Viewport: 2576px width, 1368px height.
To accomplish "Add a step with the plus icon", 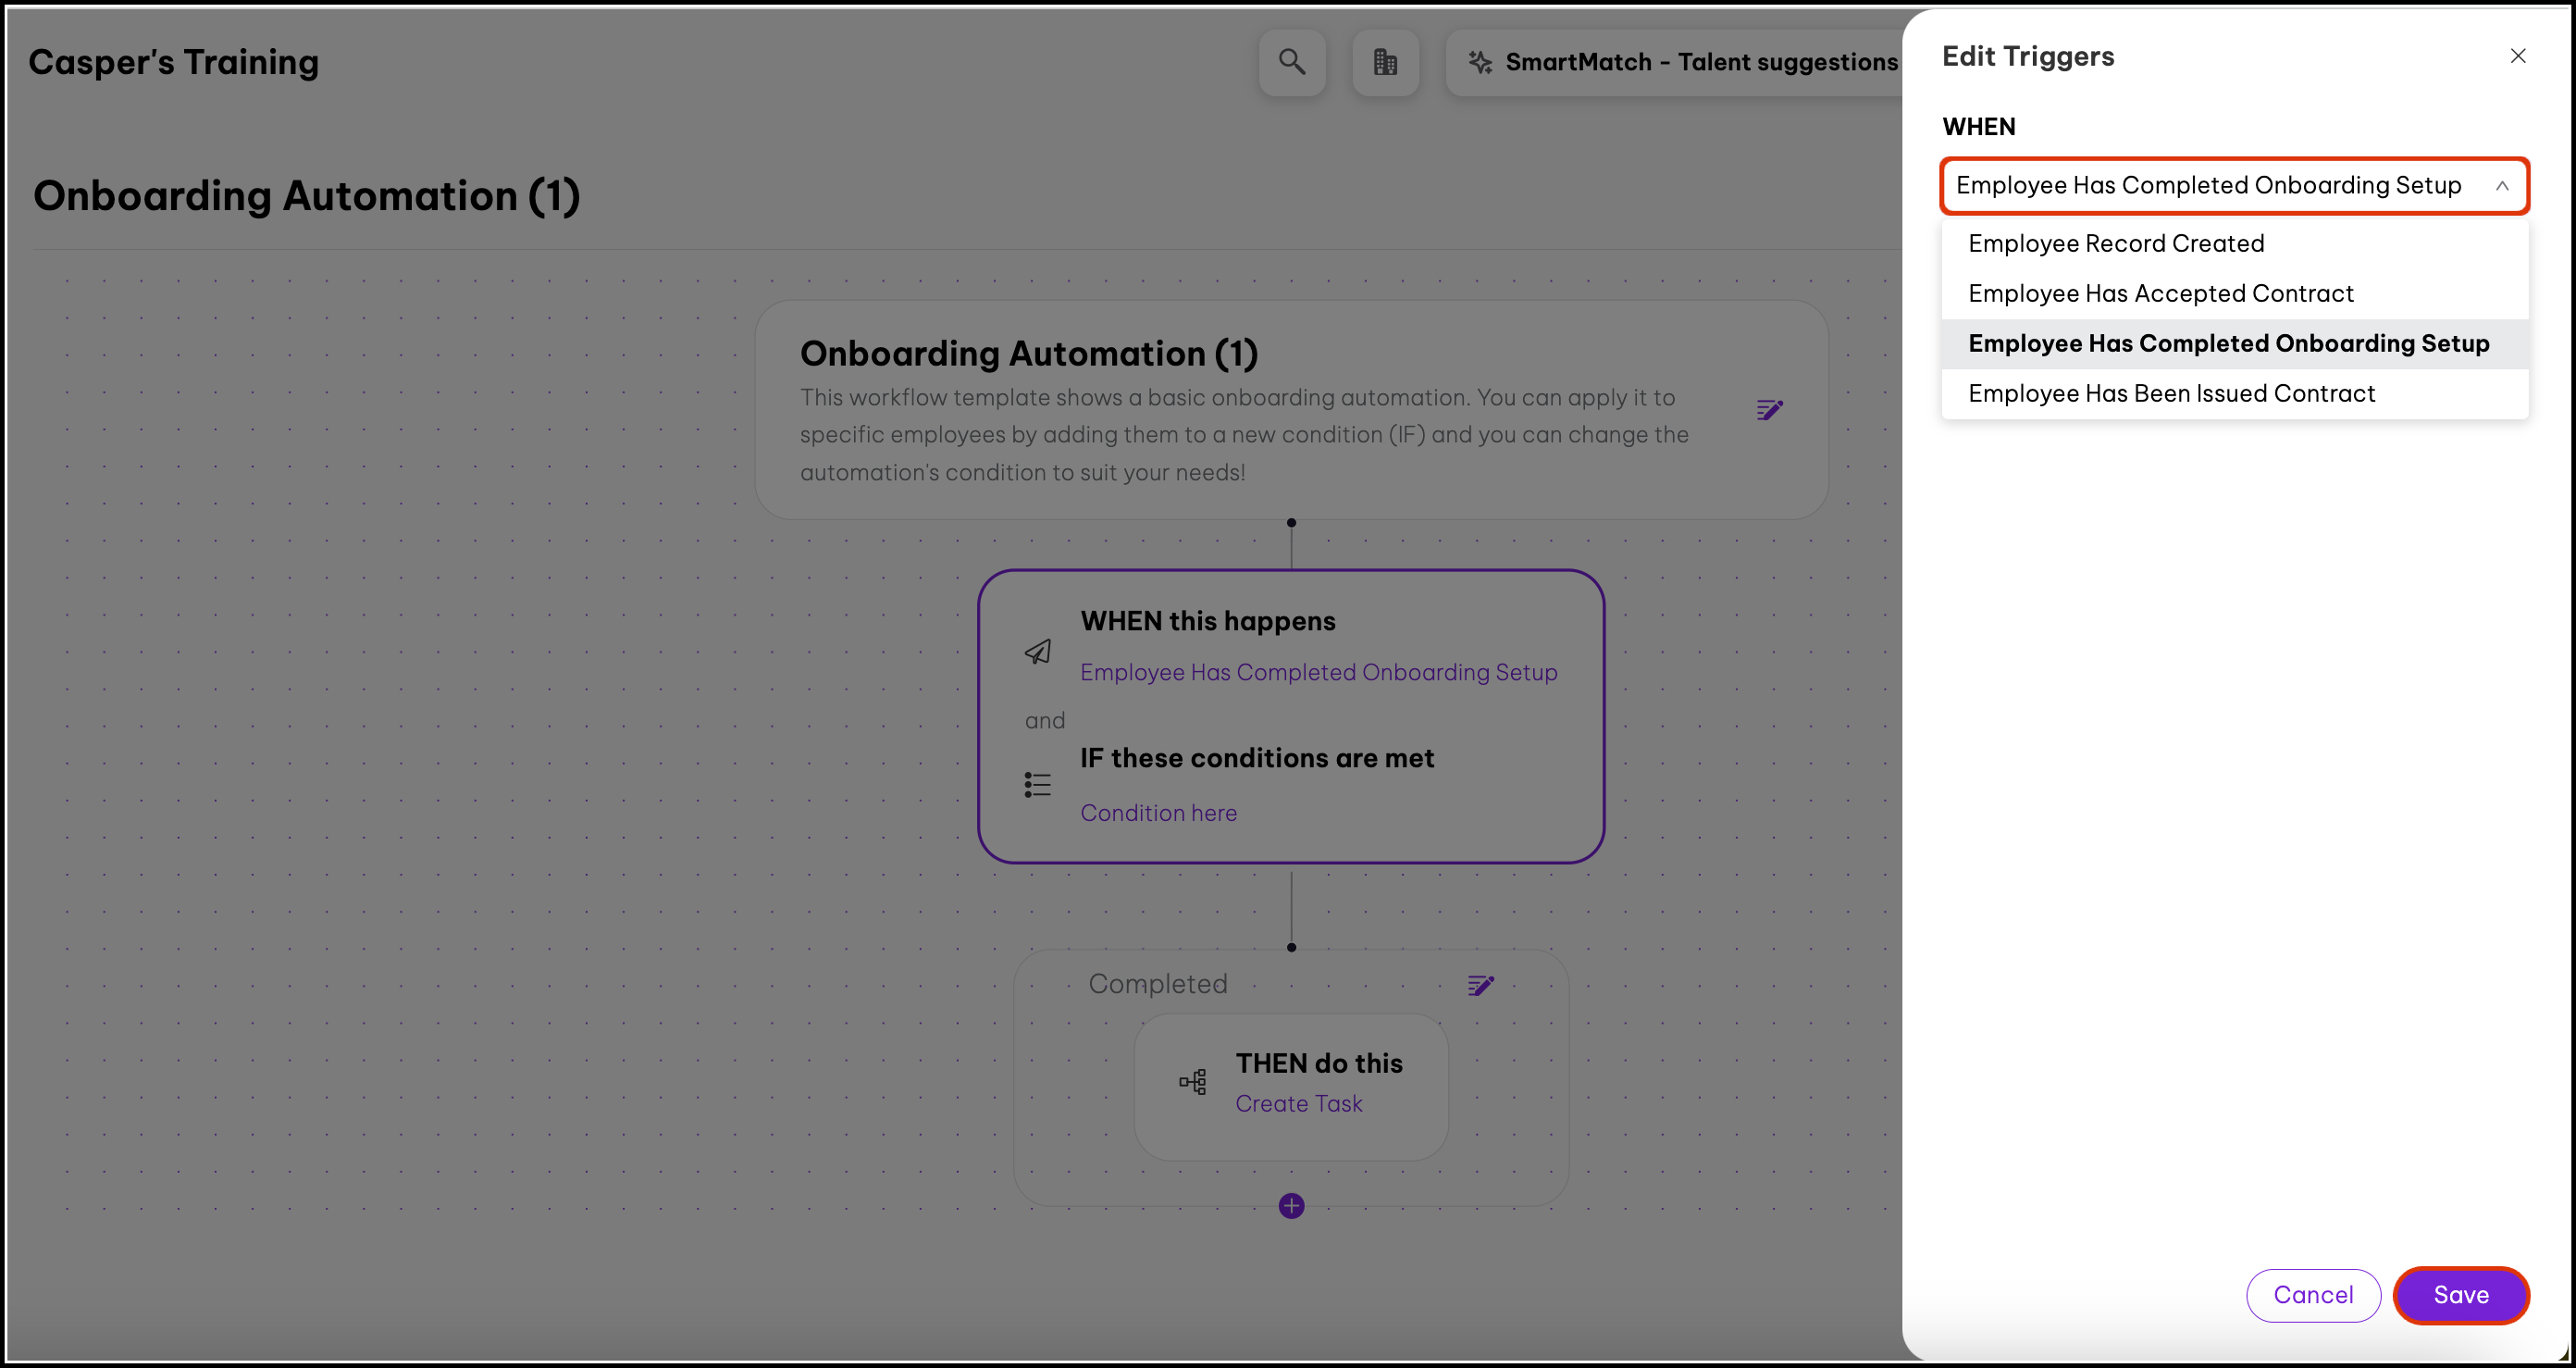I will click(1291, 1206).
